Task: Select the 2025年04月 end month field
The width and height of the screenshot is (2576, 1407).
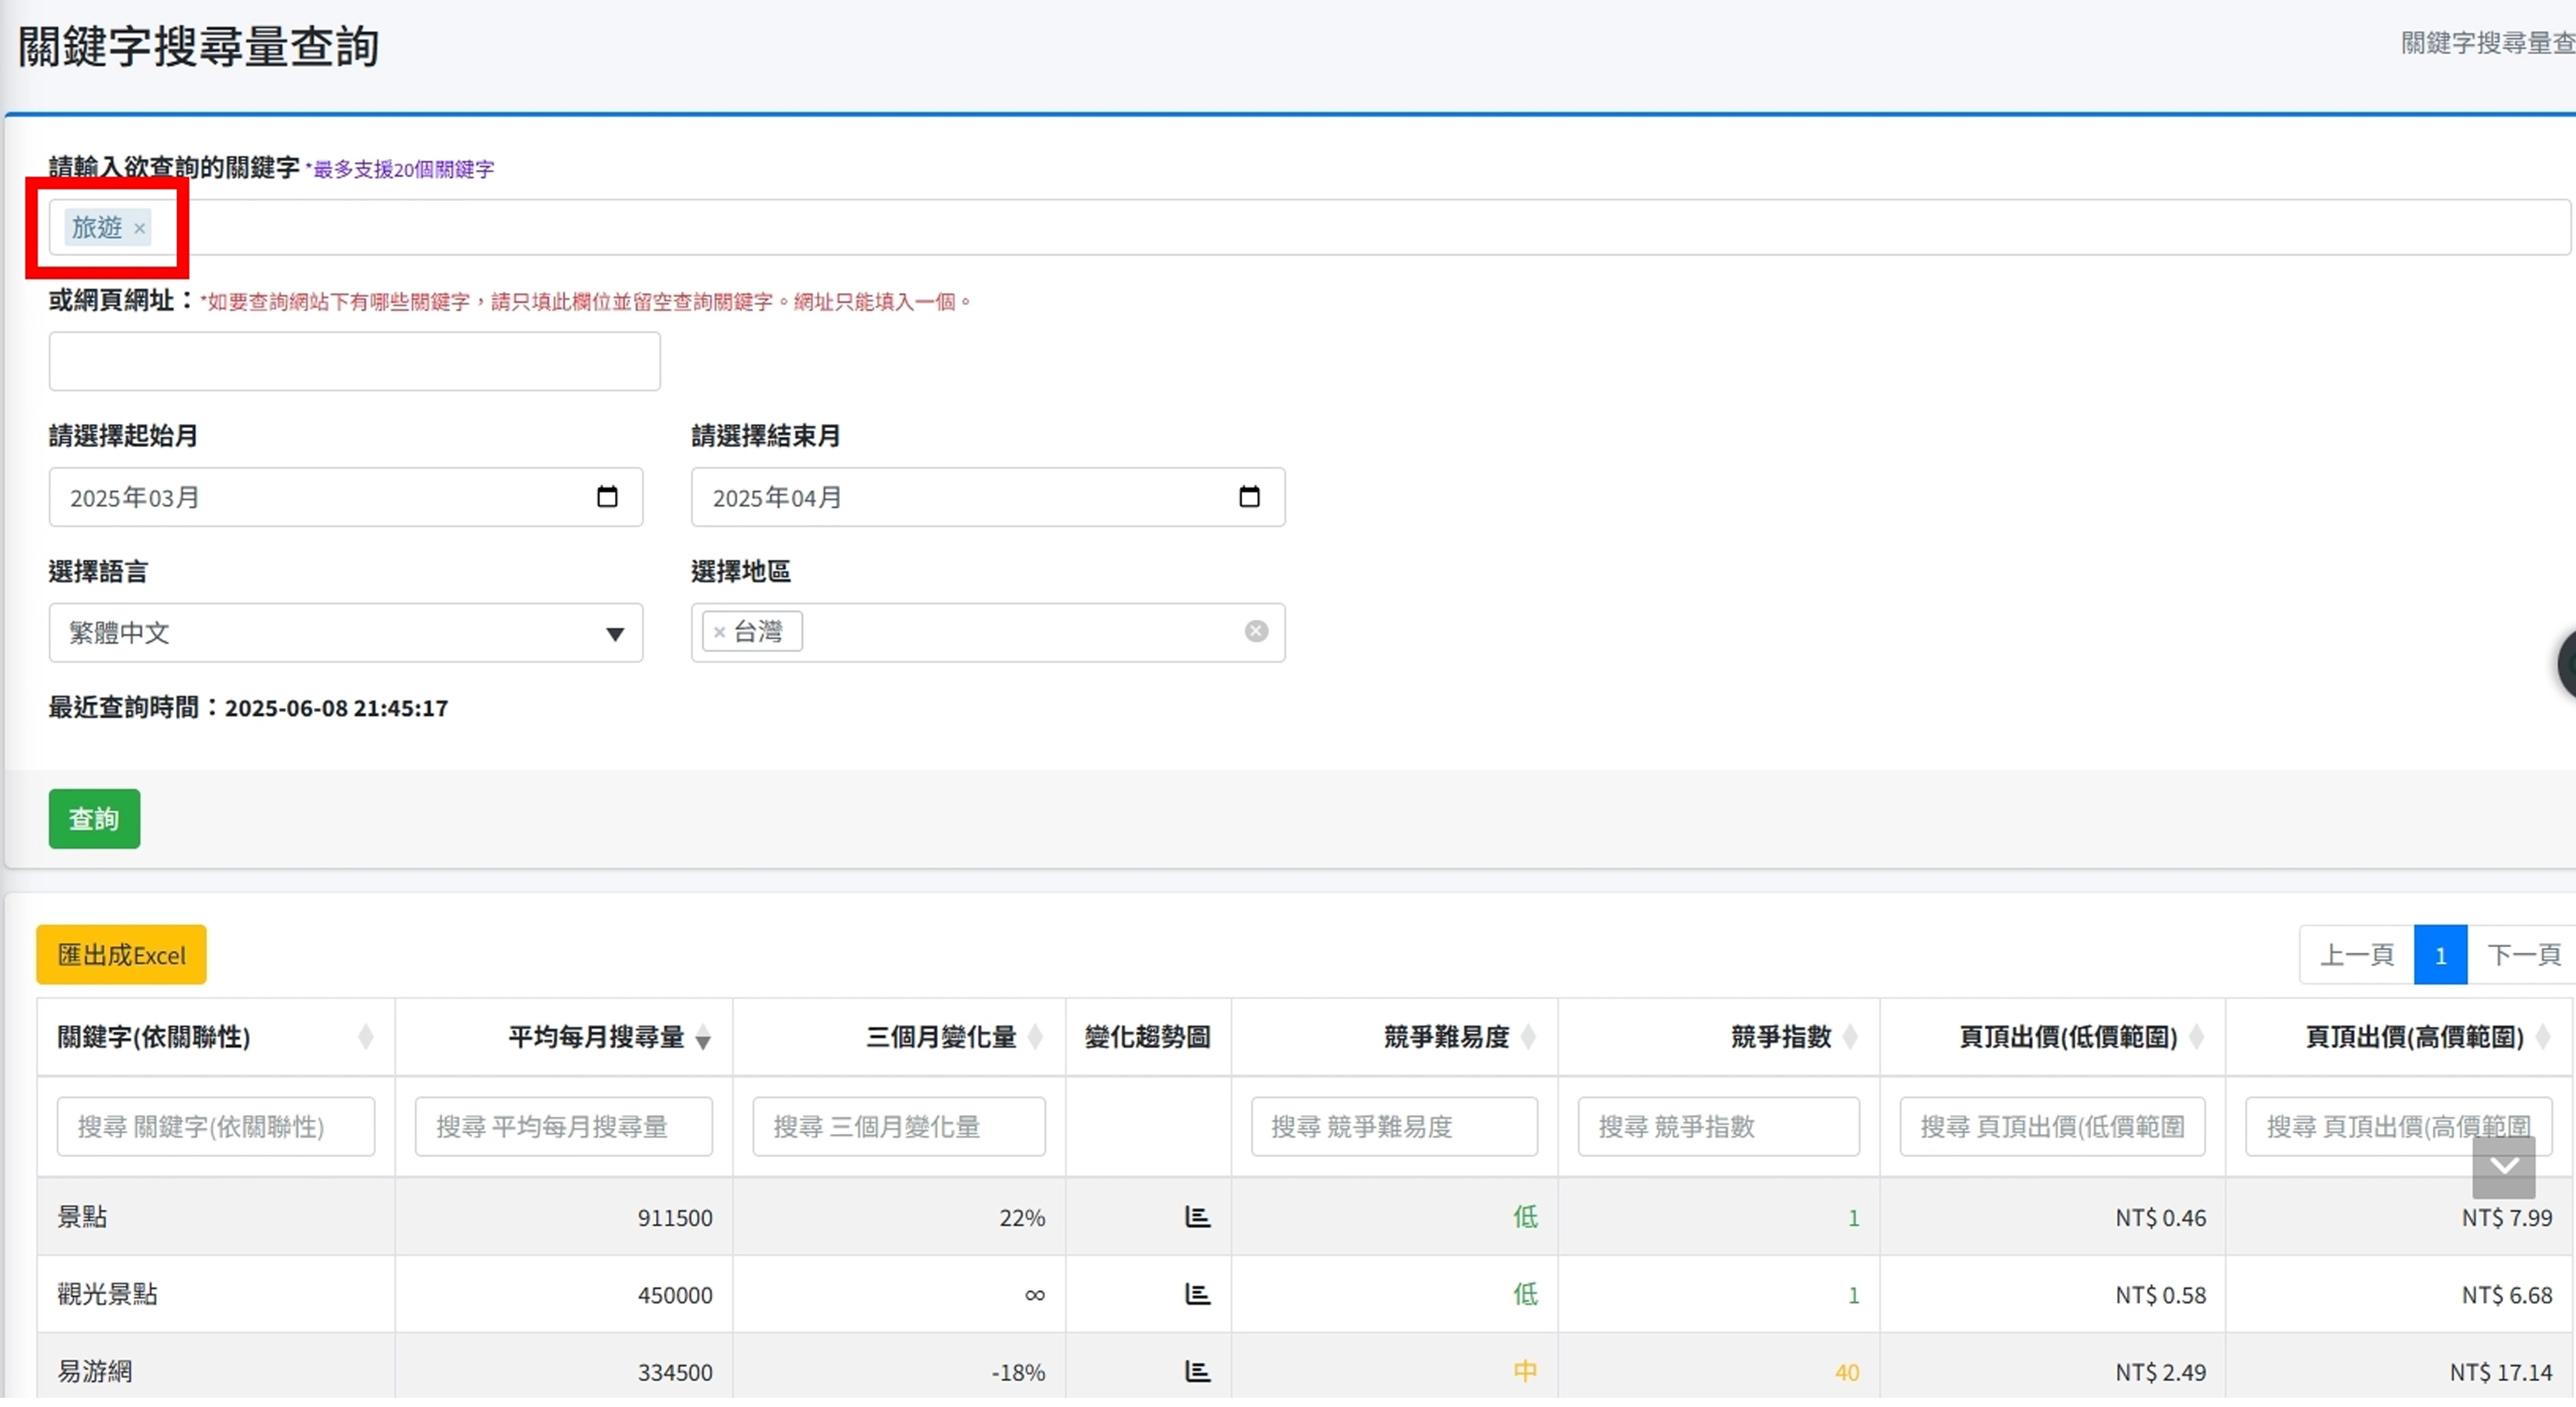Action: 987,497
